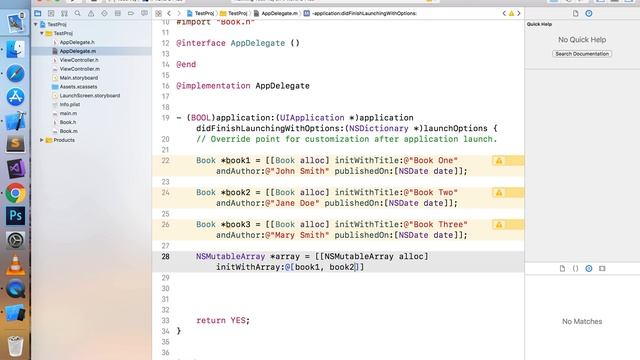Image resolution: width=640 pixels, height=360 pixels.
Task: Click Search Documentation button
Action: coord(582,54)
